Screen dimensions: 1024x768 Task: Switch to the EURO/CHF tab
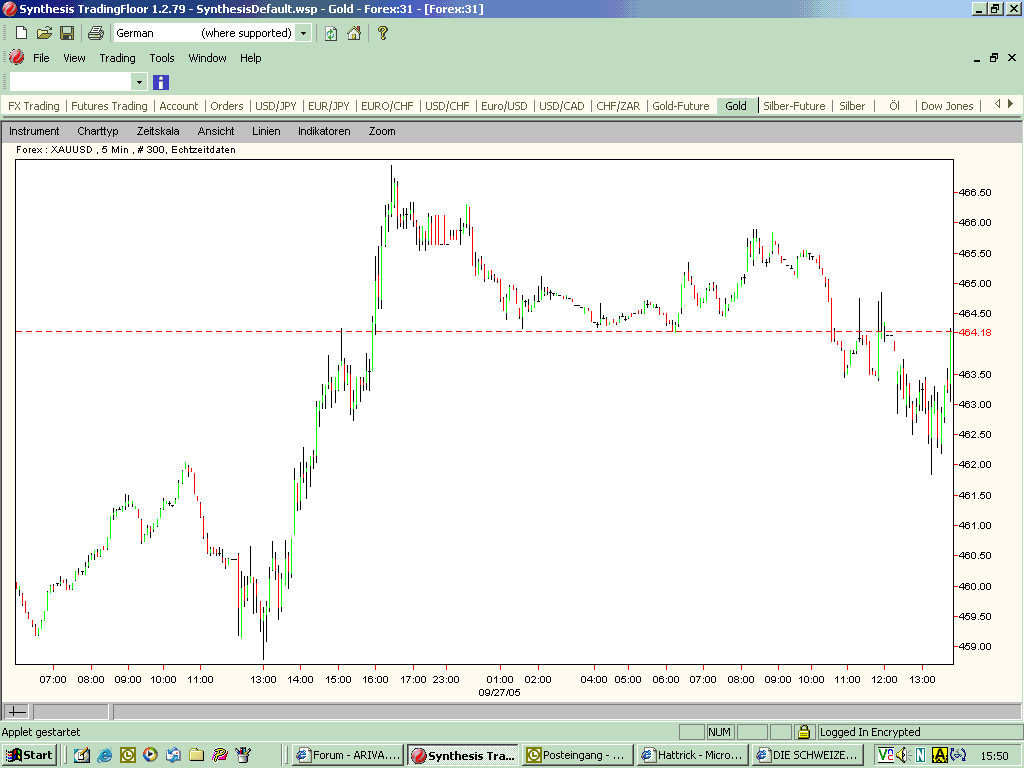click(x=387, y=106)
